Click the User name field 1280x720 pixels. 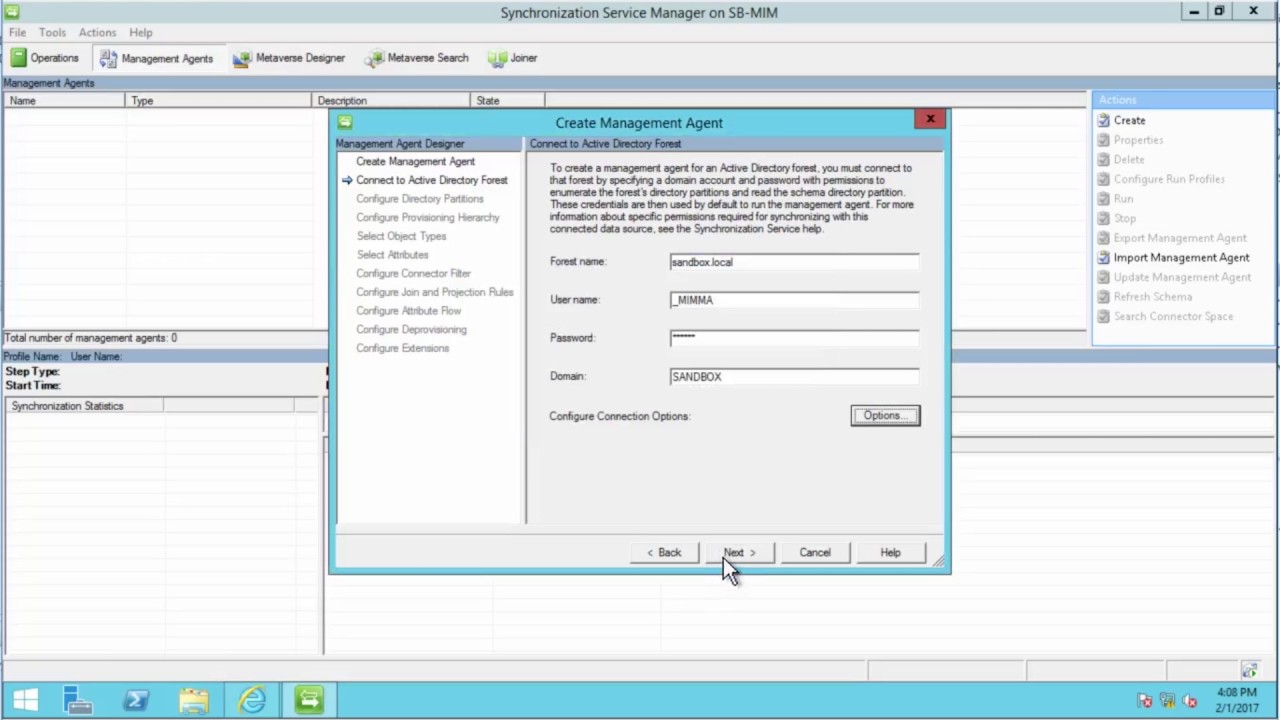794,300
